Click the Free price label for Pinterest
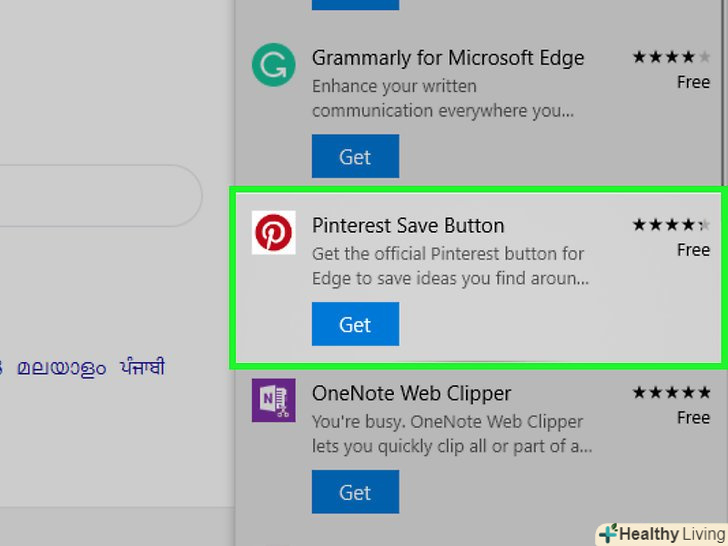This screenshot has height=546, width=728. [x=693, y=250]
